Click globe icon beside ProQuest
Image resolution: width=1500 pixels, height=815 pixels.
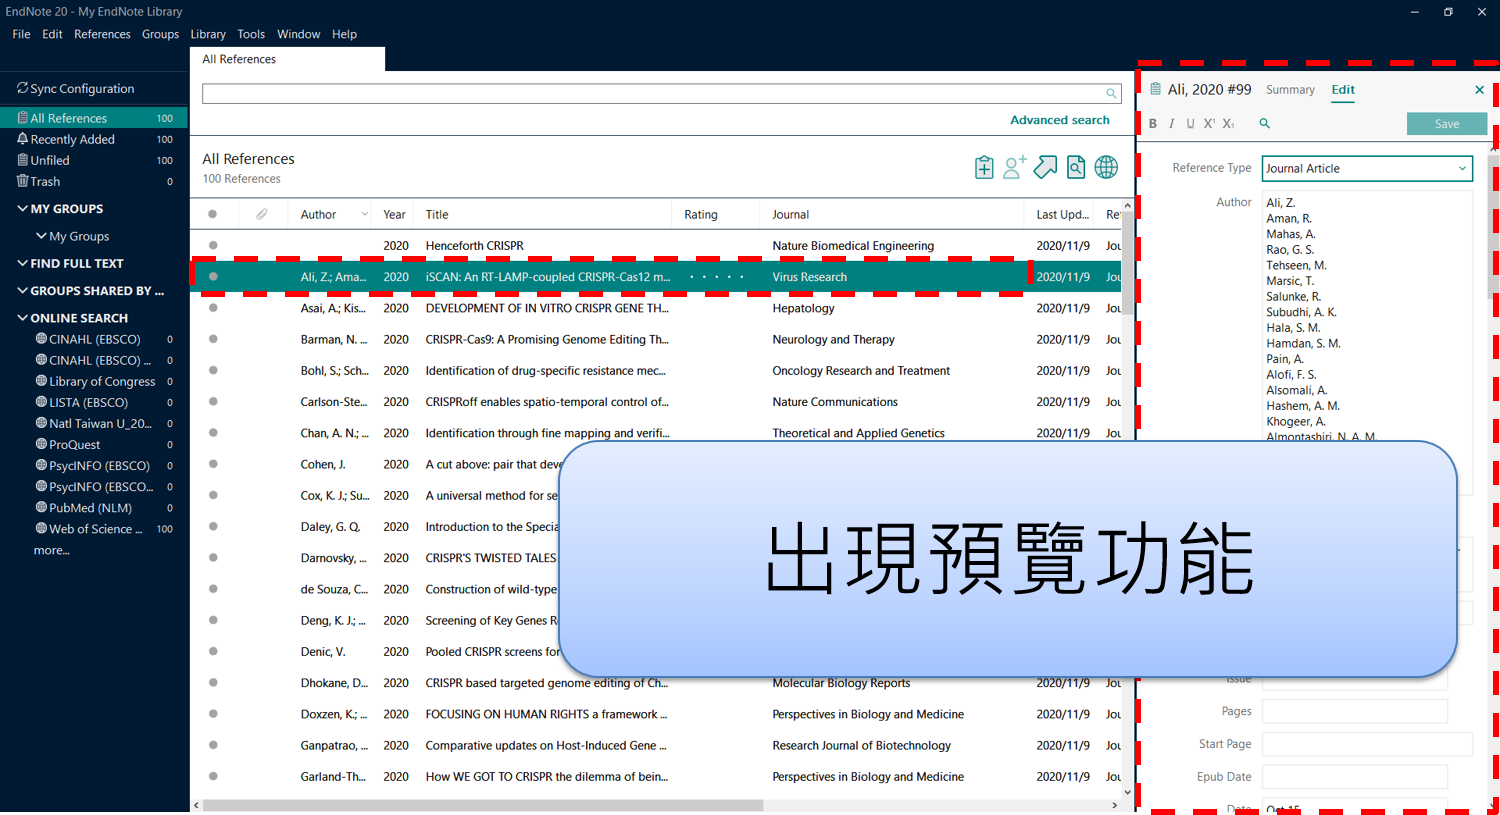[x=41, y=444]
